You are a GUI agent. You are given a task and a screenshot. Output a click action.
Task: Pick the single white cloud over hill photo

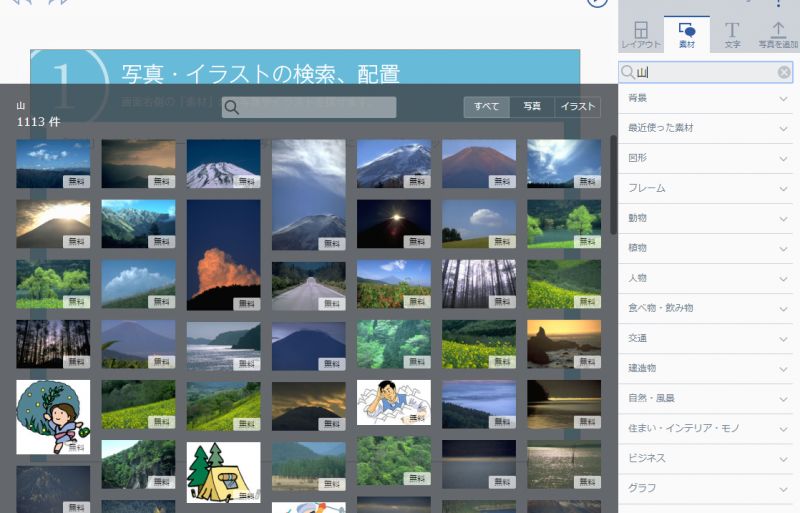tap(479, 224)
